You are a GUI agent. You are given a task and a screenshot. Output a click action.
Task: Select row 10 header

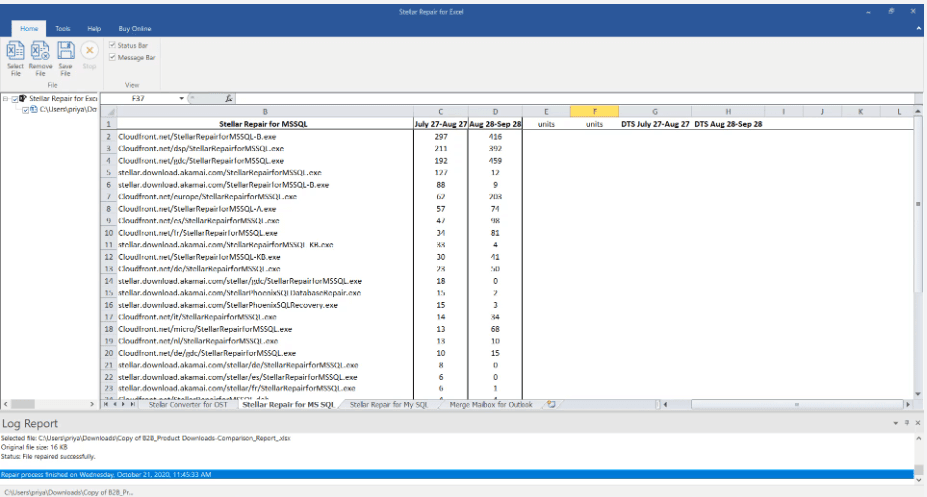[x=109, y=233]
